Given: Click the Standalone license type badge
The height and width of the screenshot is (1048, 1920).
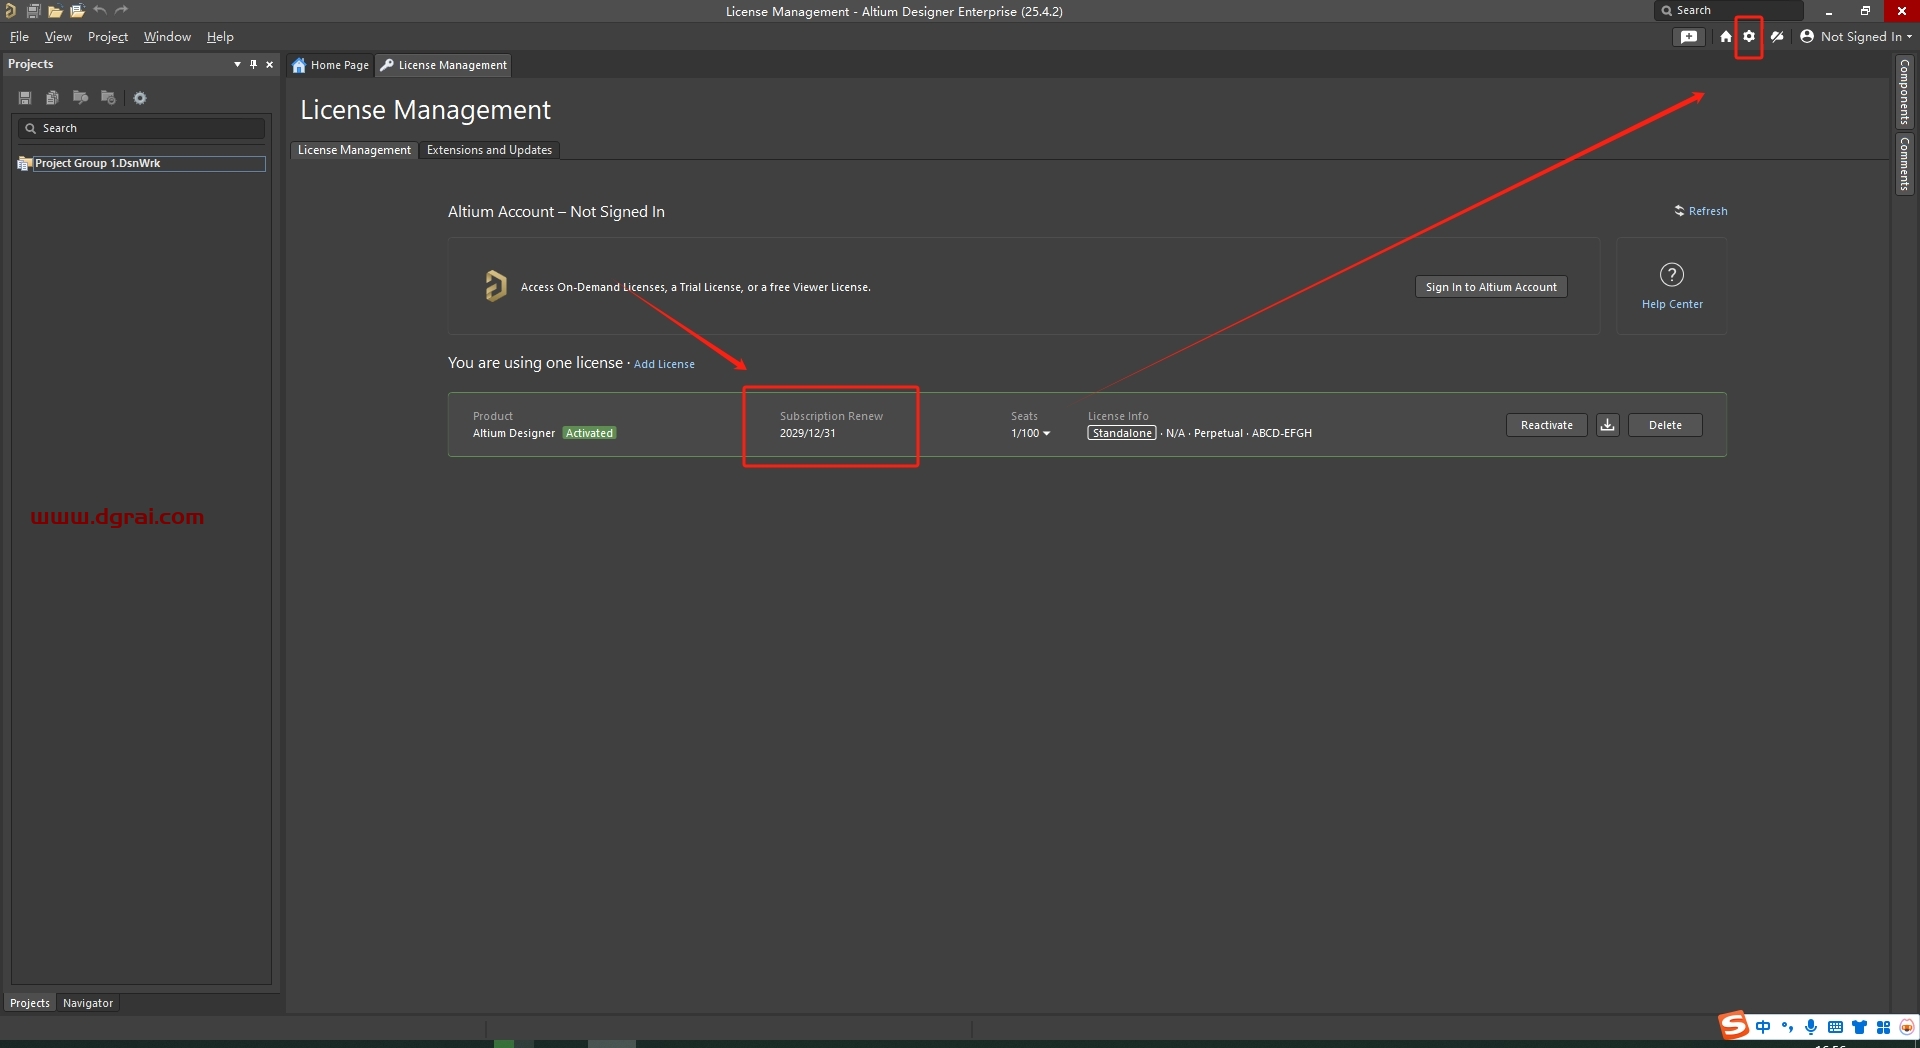Looking at the screenshot, I should [x=1122, y=433].
